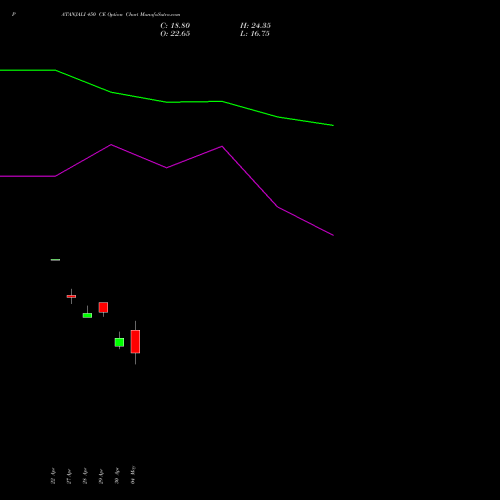Click the low value L: 16.75

[x=255, y=34]
